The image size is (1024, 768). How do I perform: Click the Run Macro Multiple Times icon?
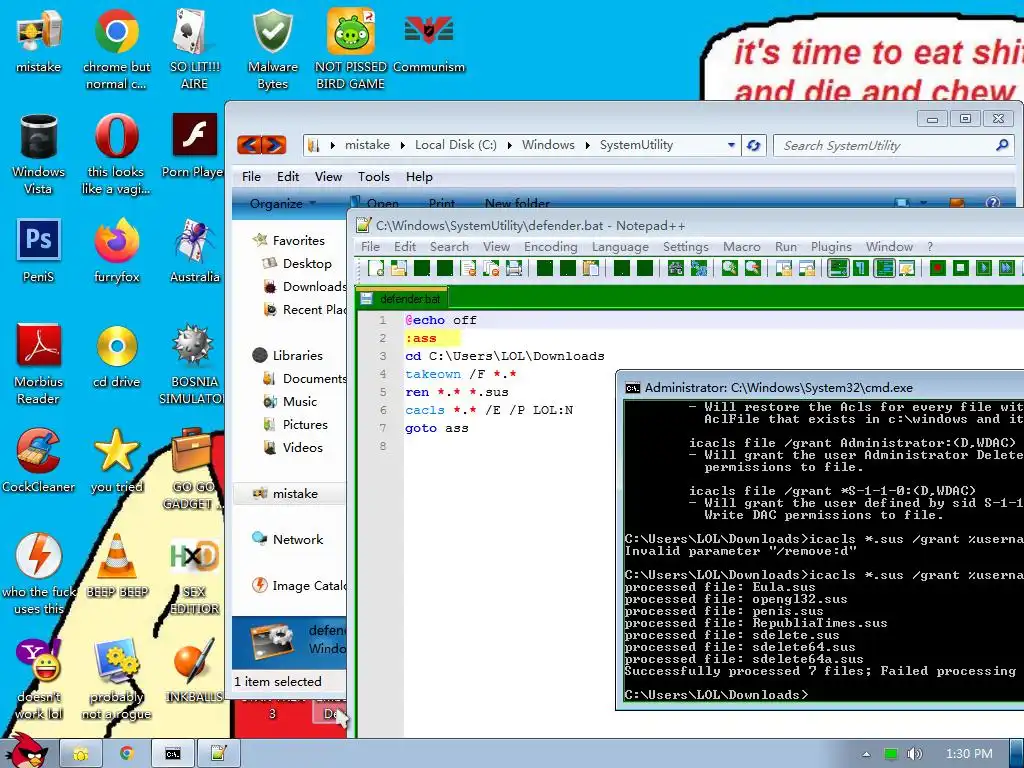coord(1006,268)
